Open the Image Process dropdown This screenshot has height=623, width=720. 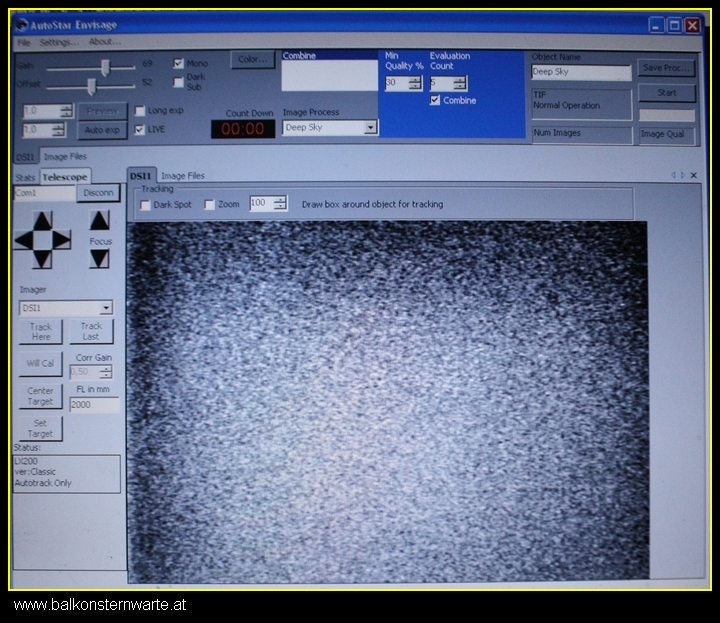[x=370, y=128]
